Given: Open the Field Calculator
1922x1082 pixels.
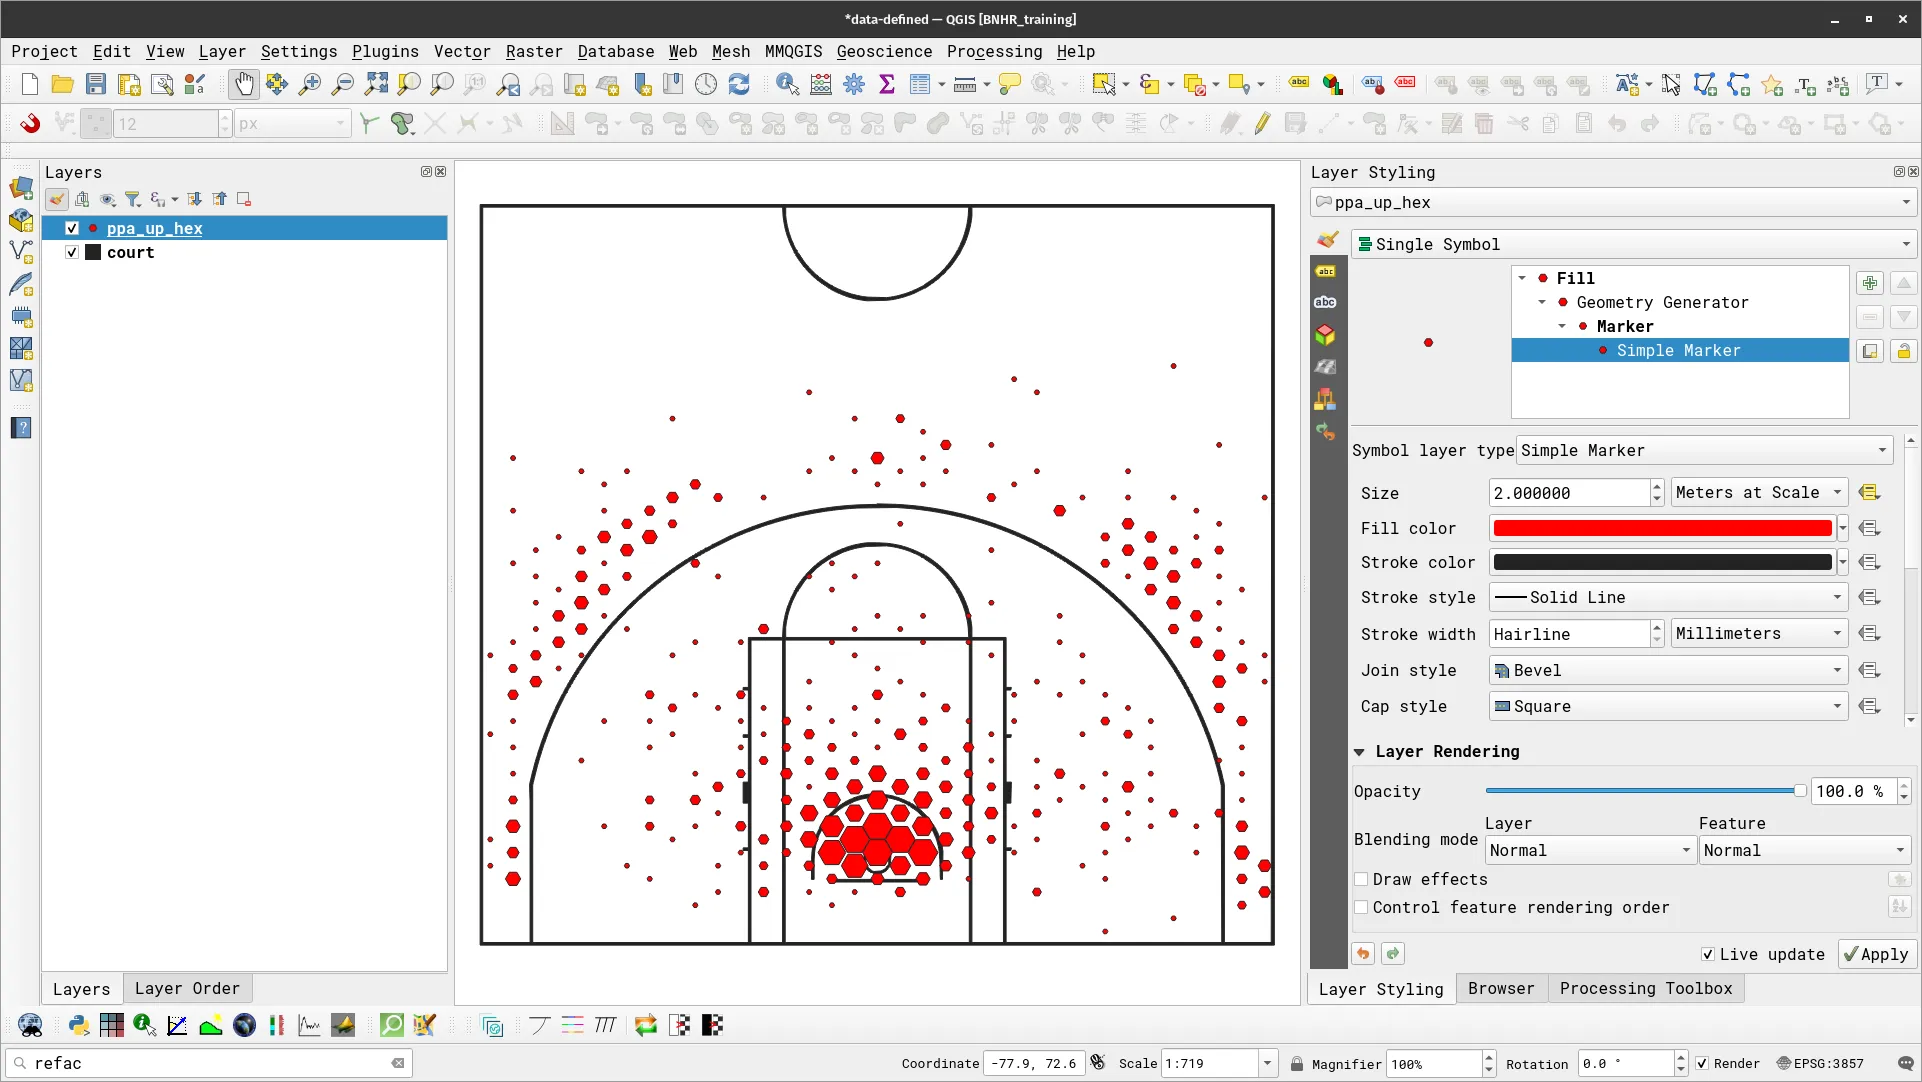Looking at the screenshot, I should click(x=820, y=84).
